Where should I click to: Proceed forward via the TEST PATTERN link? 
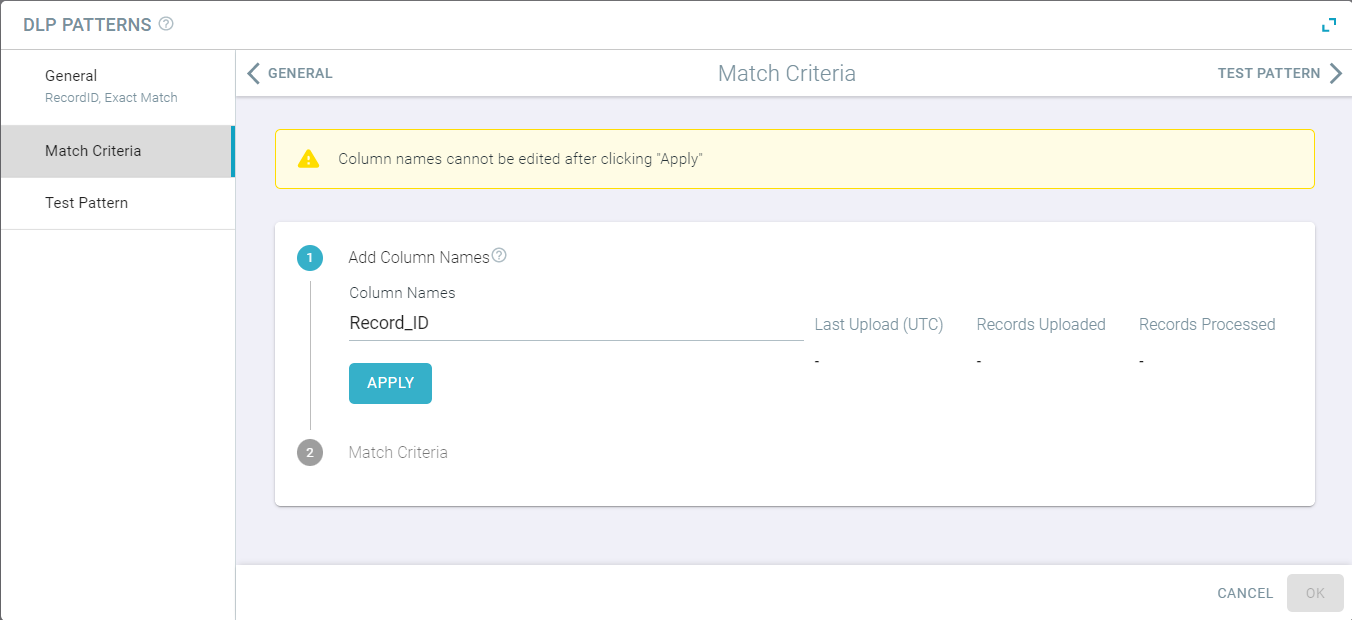(1271, 72)
